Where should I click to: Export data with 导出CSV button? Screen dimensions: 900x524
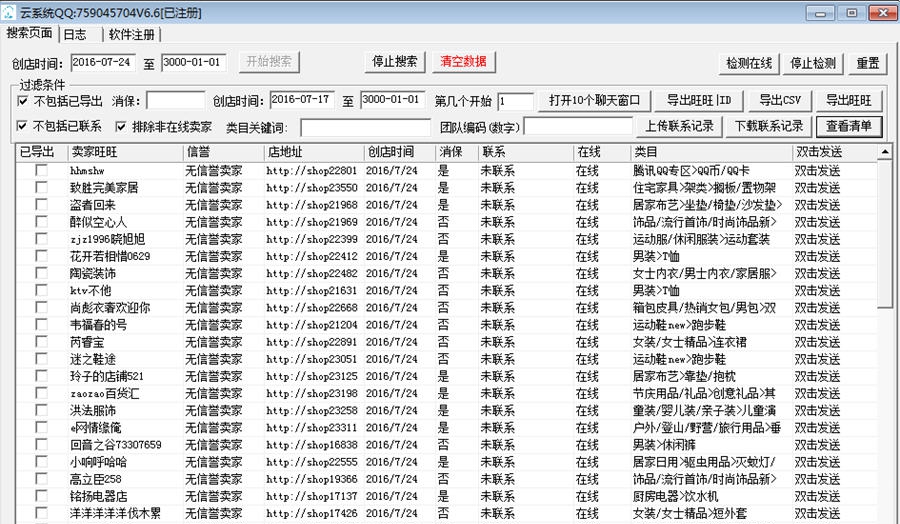point(779,100)
